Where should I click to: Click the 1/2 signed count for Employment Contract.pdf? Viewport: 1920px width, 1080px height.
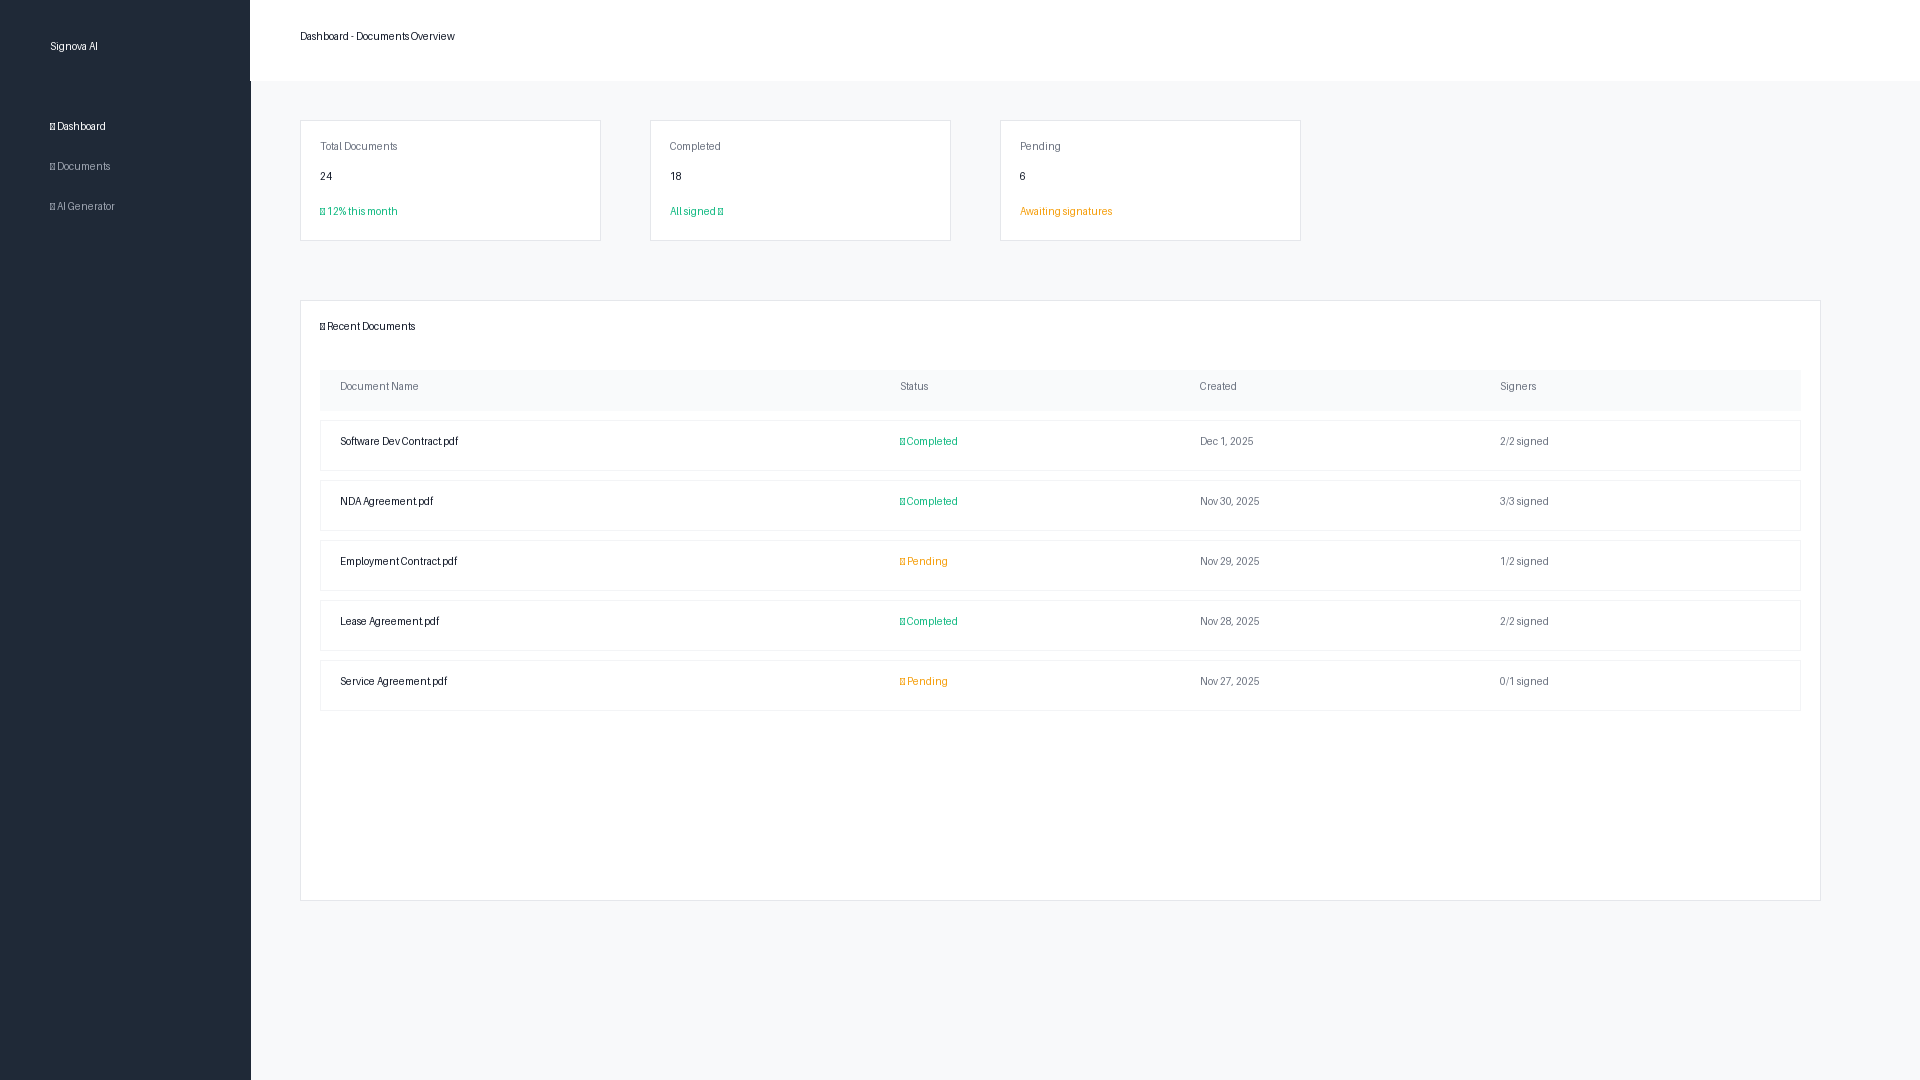1523,561
